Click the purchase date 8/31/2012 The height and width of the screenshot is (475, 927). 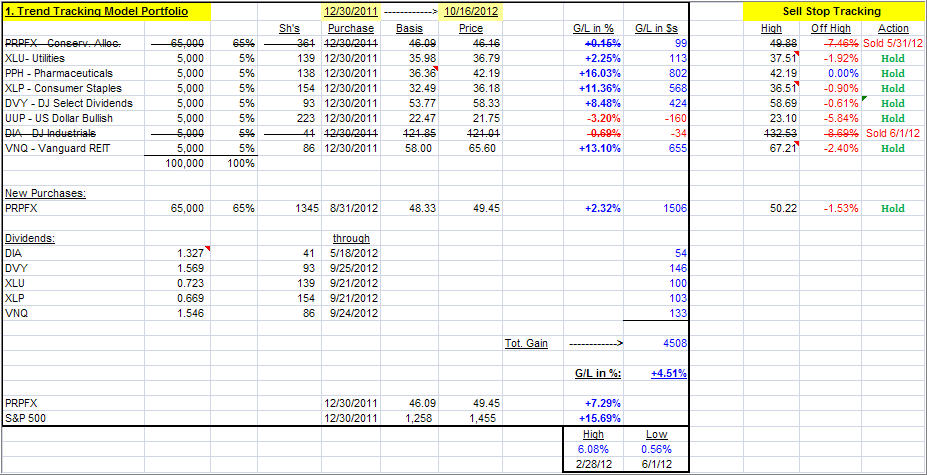356,208
